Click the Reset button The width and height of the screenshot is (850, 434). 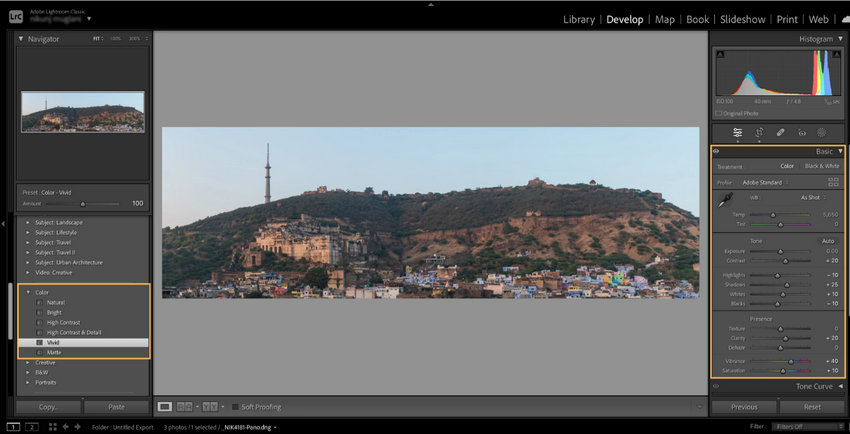(812, 407)
